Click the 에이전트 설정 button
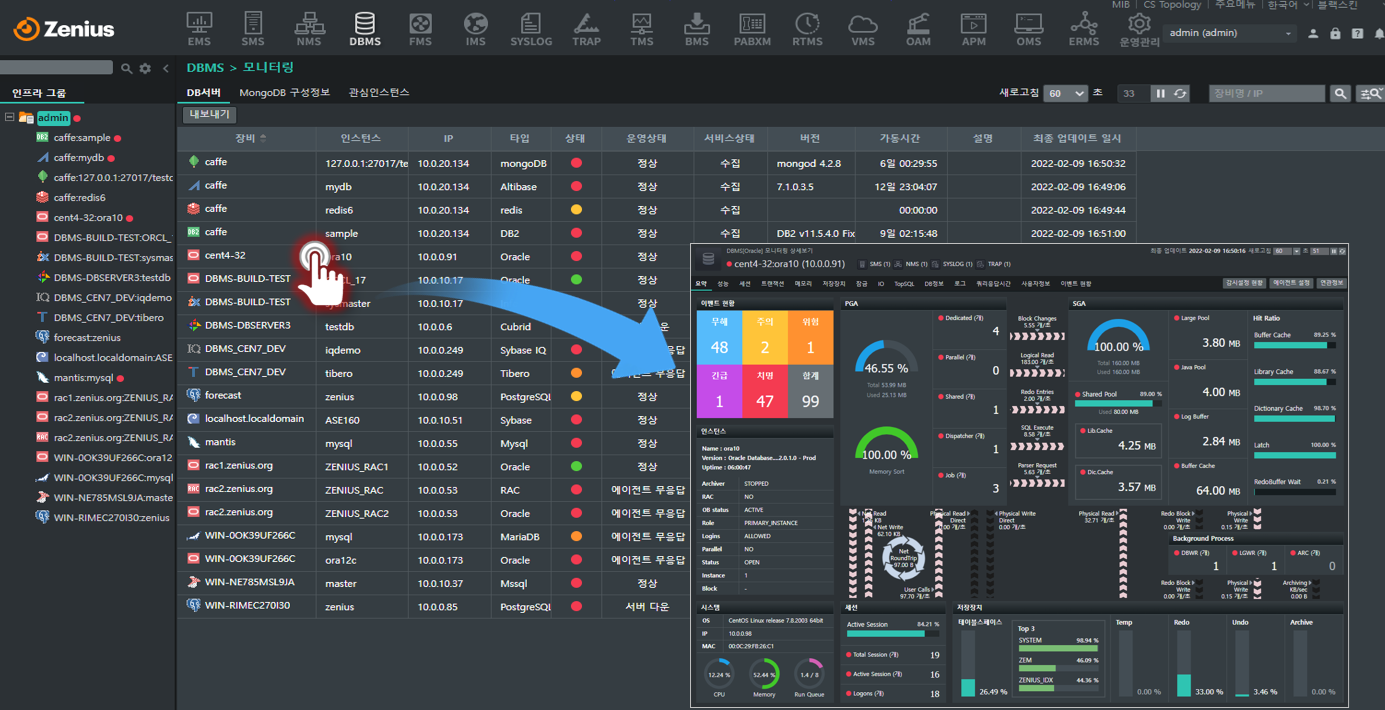 tap(1292, 284)
